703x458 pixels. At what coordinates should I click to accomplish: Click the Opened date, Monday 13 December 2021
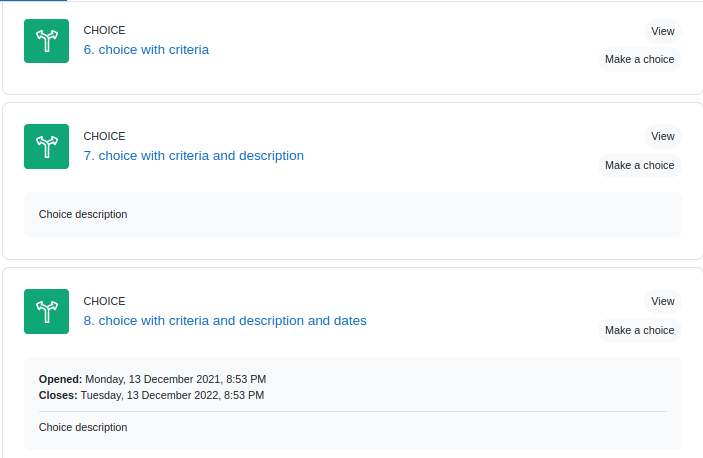(x=176, y=379)
